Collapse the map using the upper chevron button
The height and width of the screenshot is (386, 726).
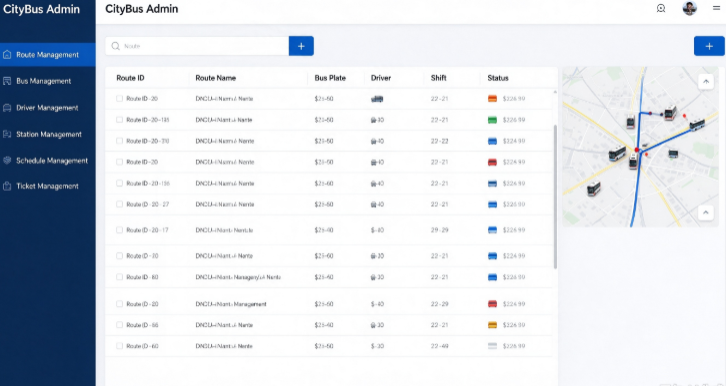706,82
